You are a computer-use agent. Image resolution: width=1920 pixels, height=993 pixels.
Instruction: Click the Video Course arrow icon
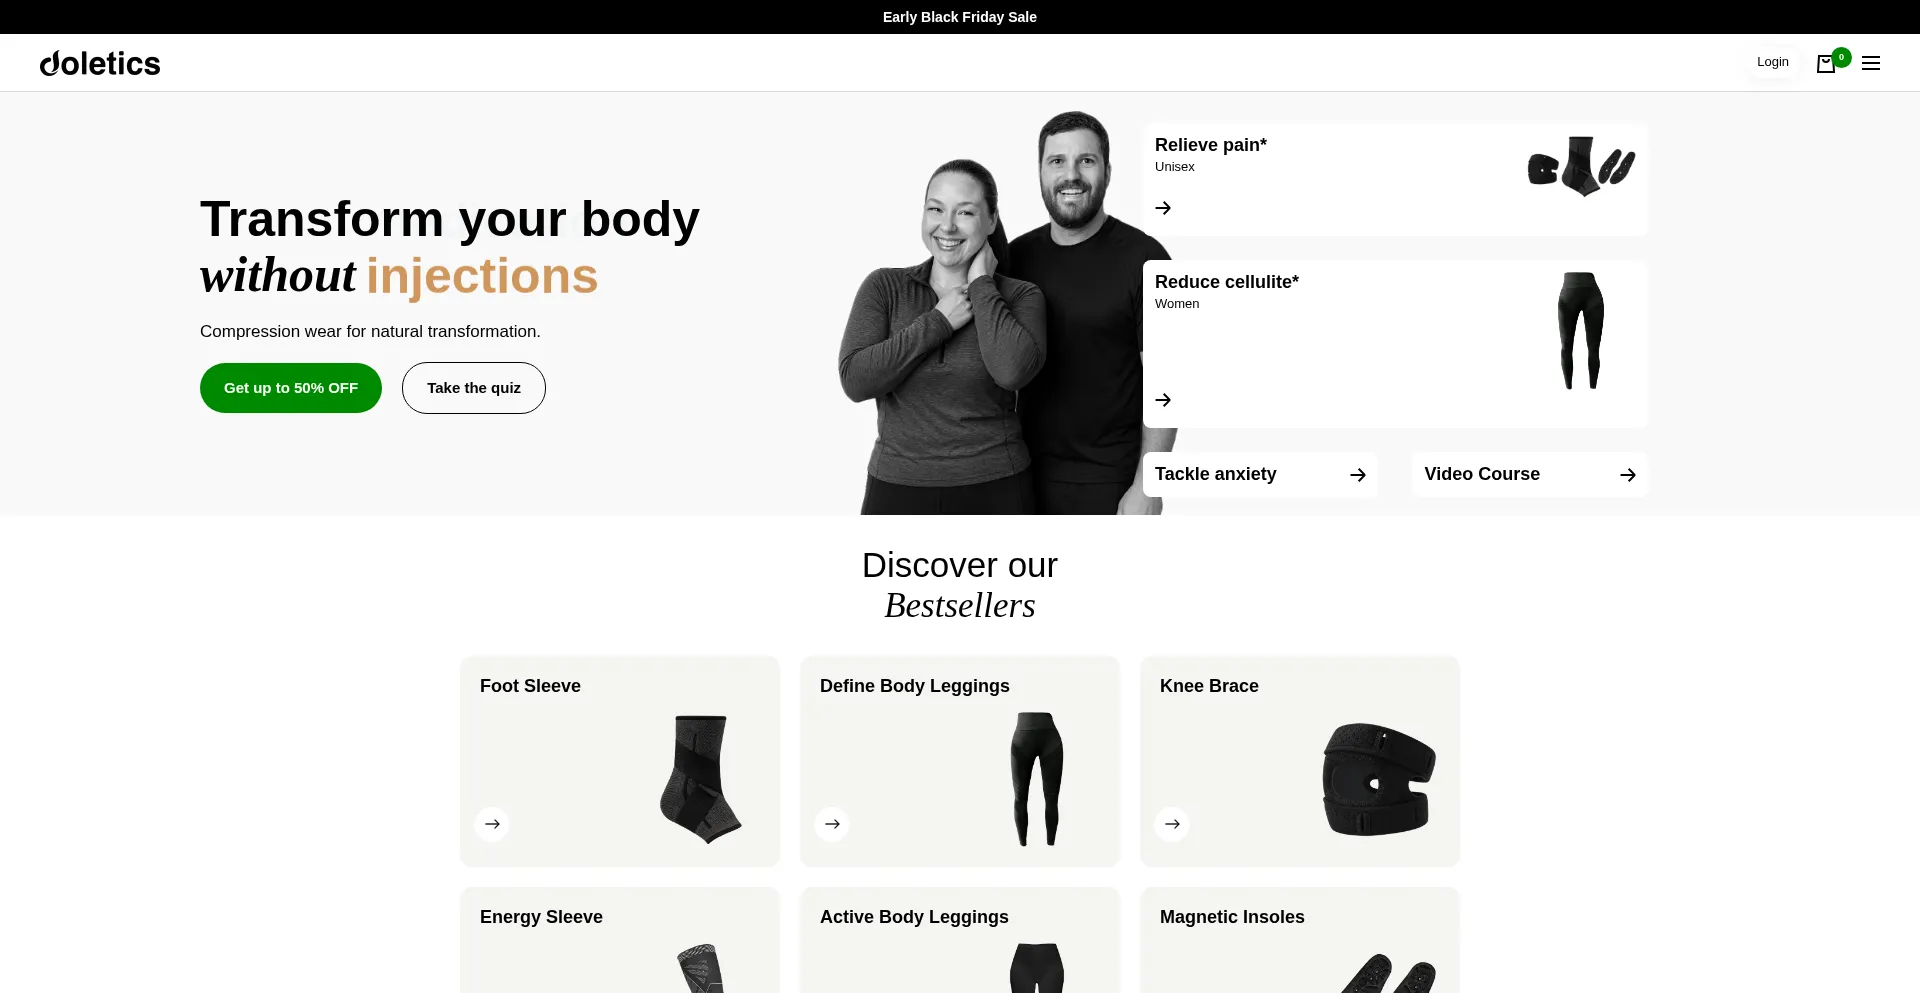point(1628,475)
